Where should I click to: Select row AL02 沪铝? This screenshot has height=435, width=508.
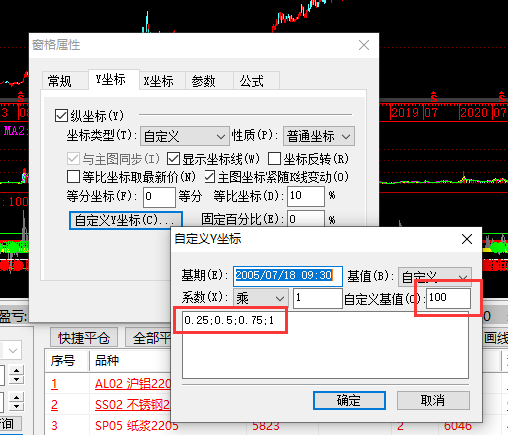click(132, 384)
